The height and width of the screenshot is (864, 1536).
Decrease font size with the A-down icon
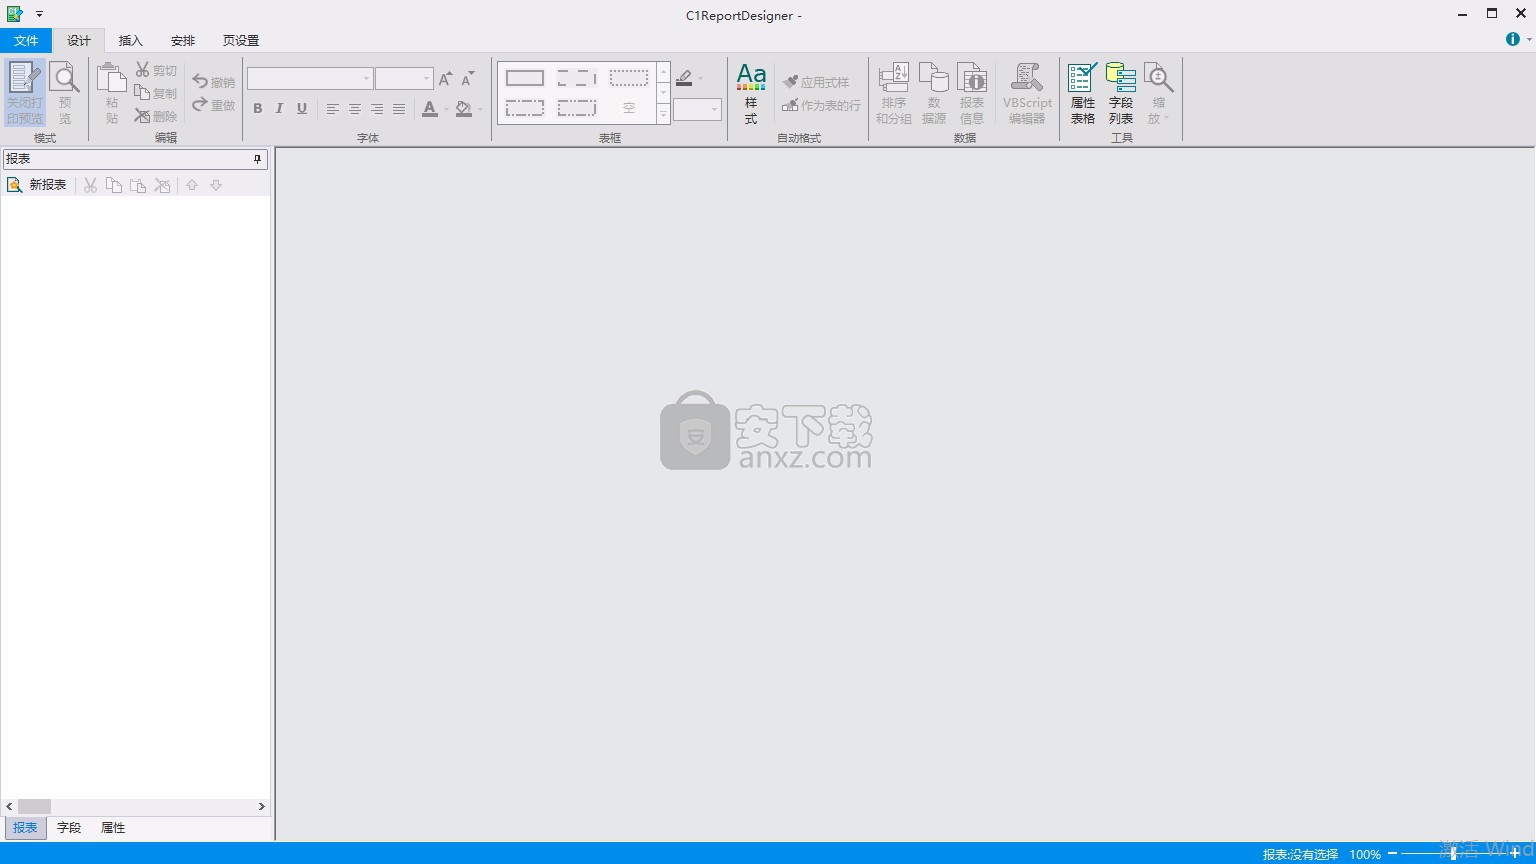click(x=468, y=78)
